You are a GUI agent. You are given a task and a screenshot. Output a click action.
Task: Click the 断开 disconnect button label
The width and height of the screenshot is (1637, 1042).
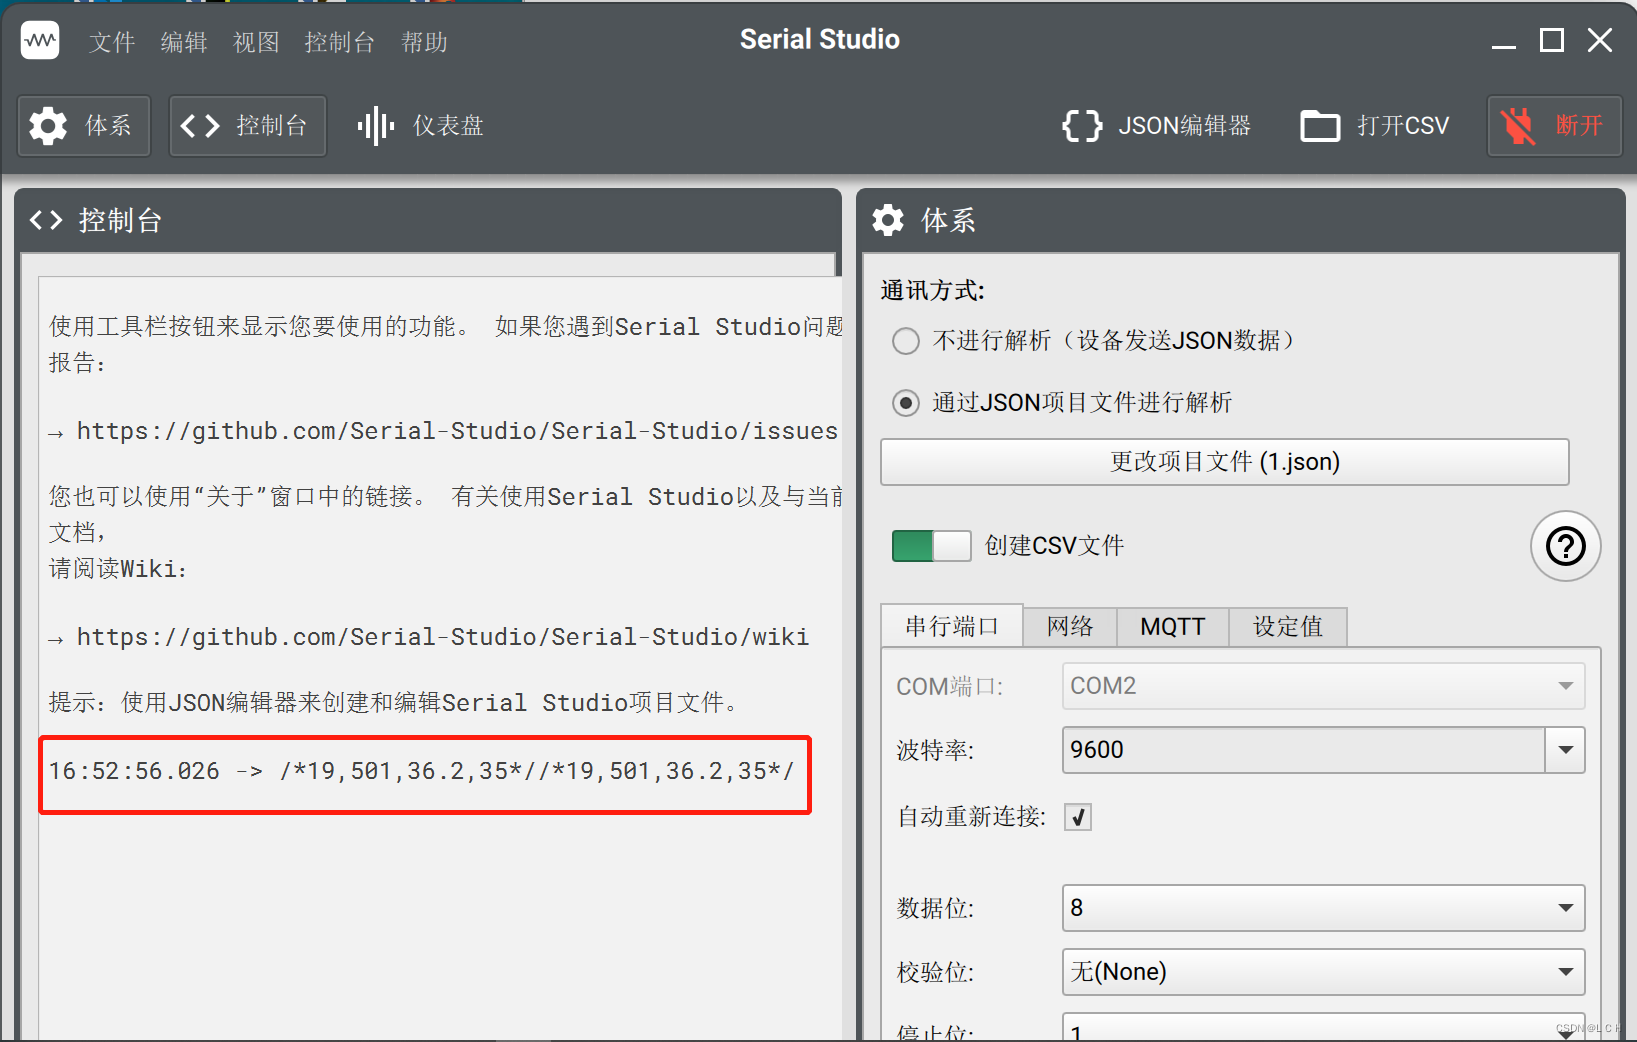point(1580,126)
